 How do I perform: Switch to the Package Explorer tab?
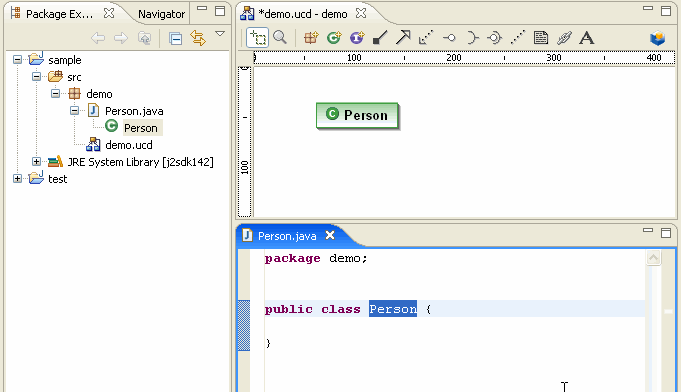pos(59,14)
